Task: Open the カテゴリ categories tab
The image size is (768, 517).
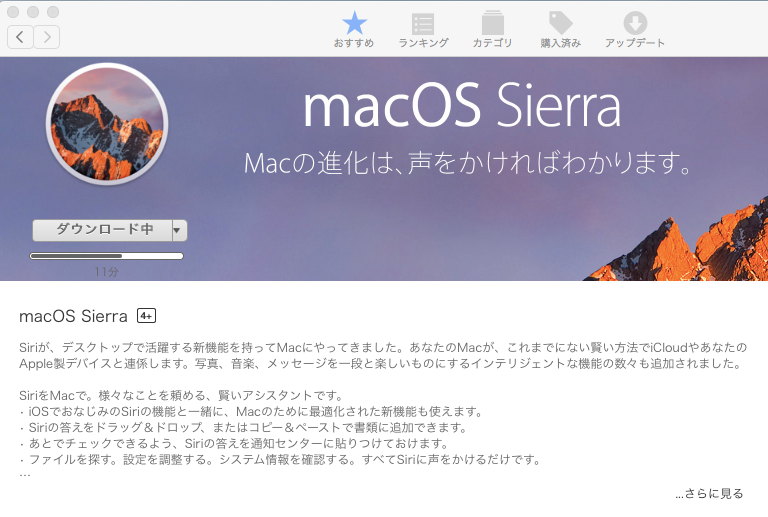Action: tap(492, 29)
